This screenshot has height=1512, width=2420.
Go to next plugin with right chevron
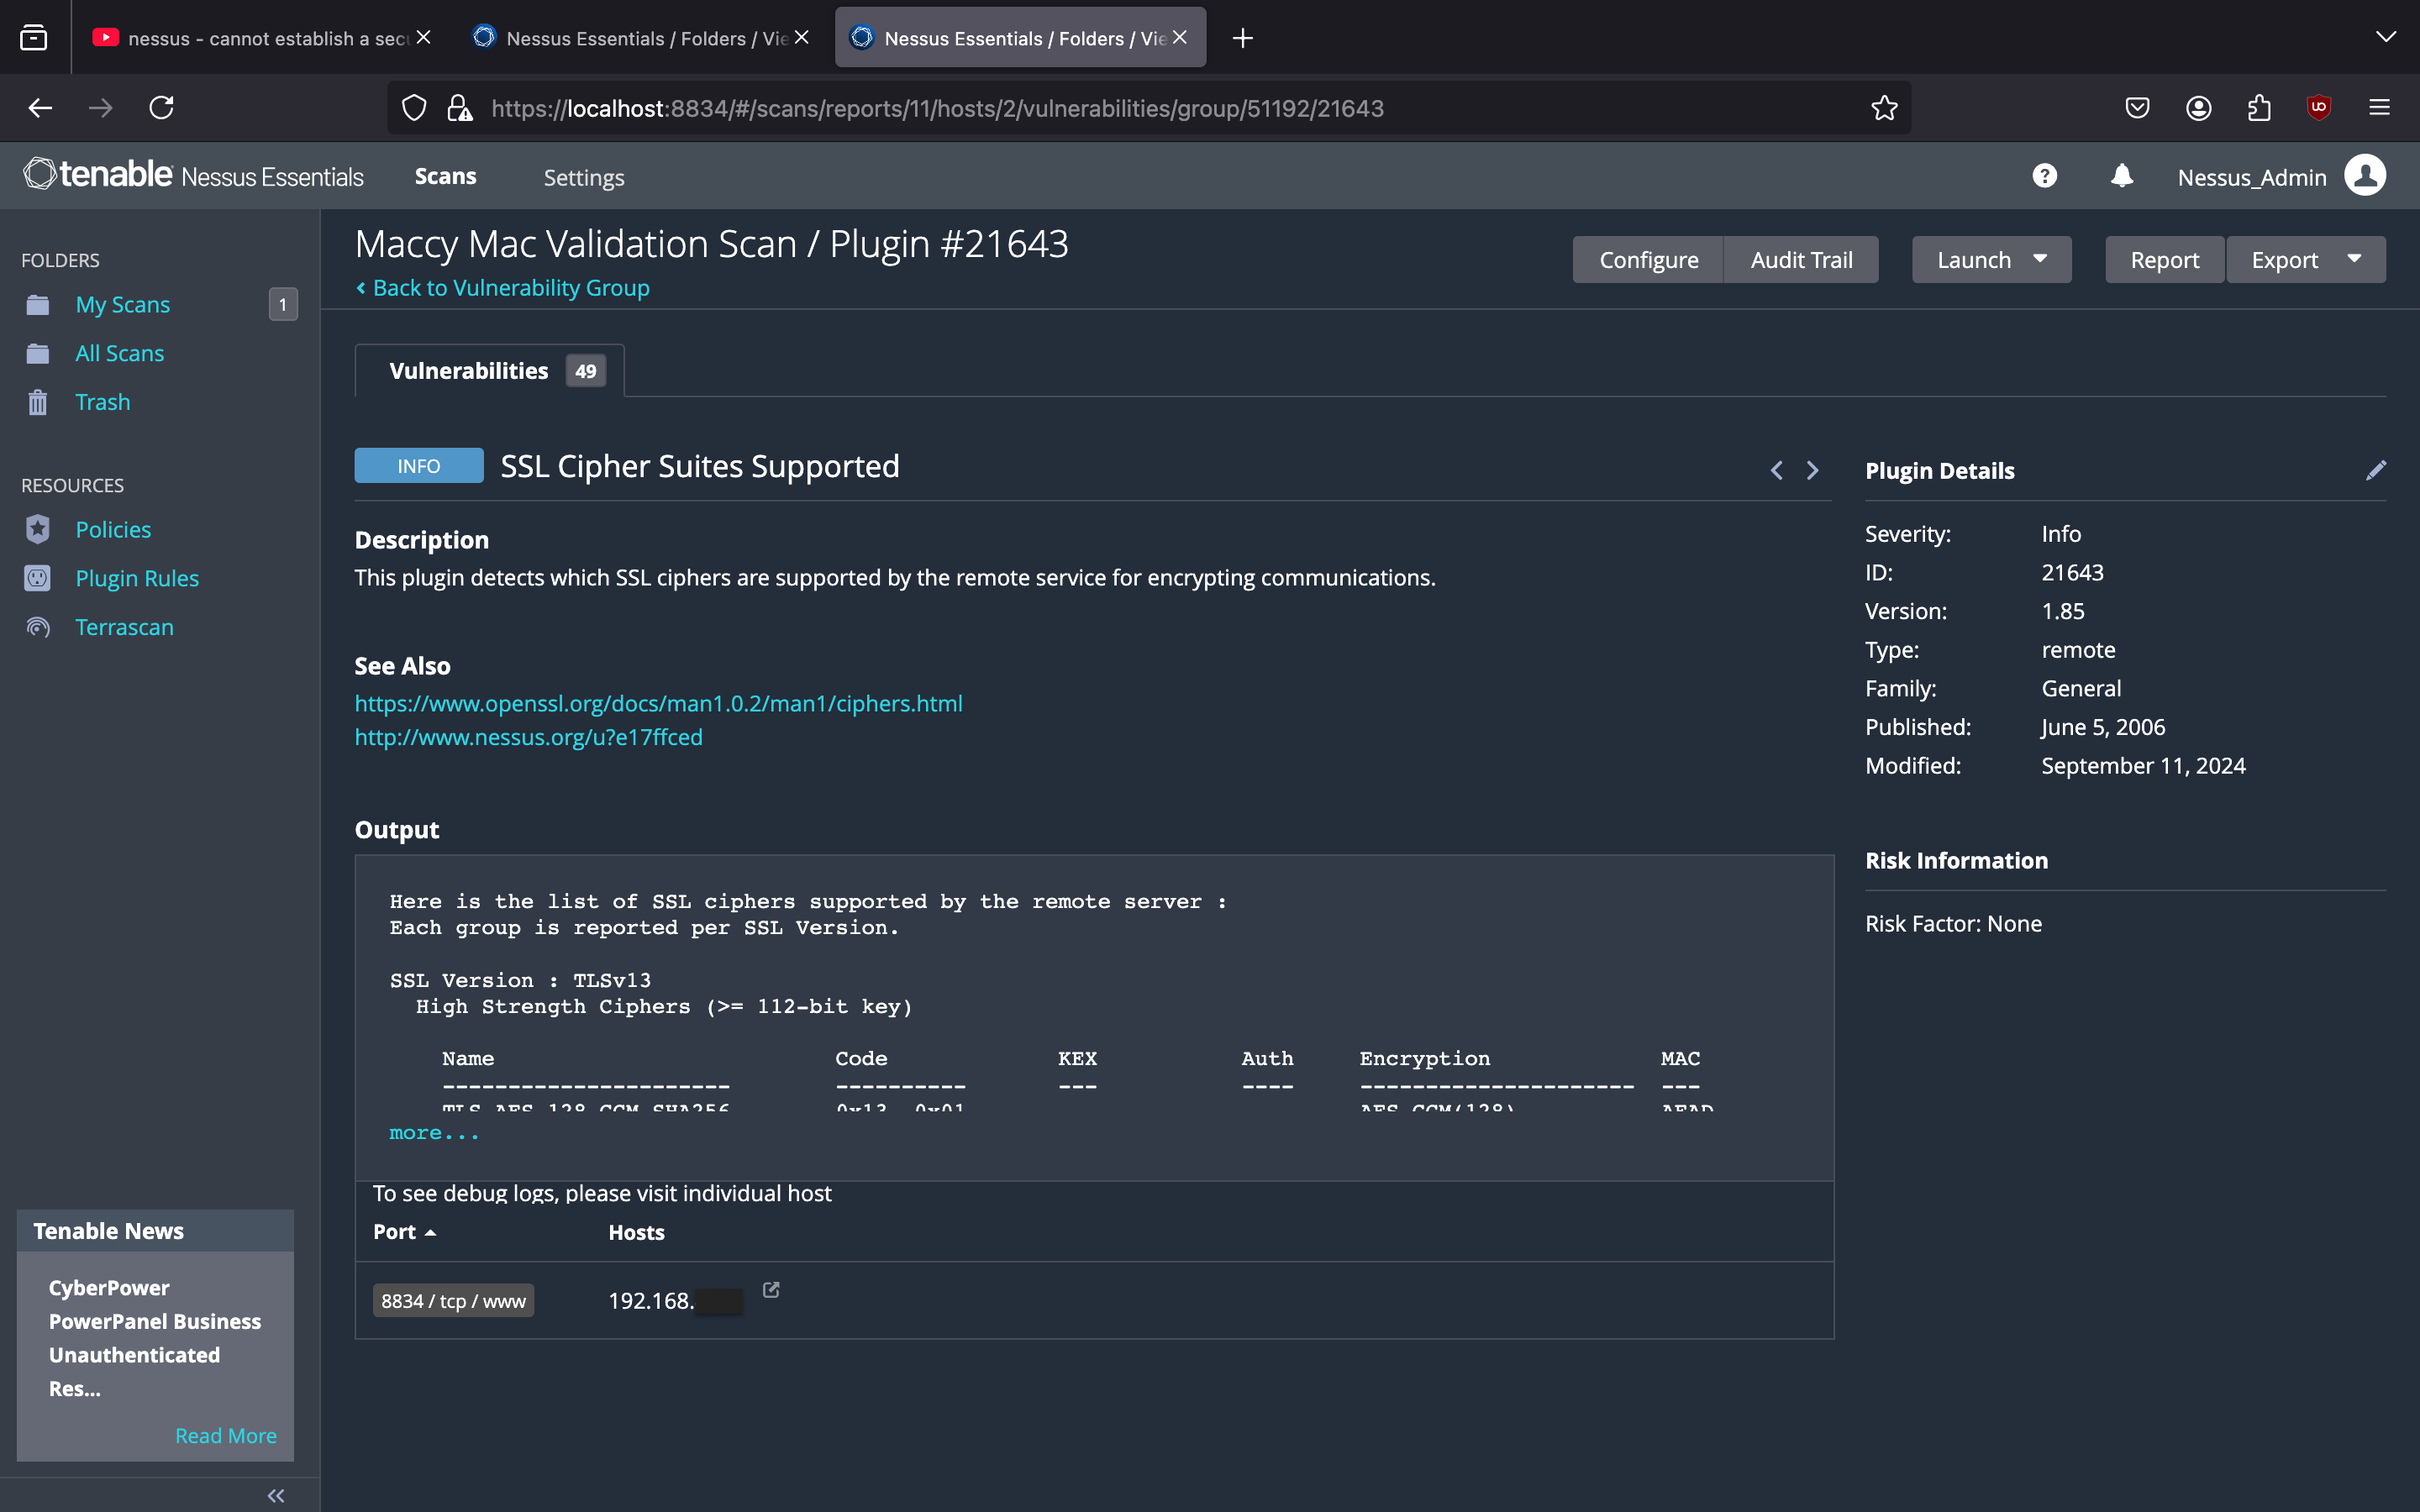1812,470
